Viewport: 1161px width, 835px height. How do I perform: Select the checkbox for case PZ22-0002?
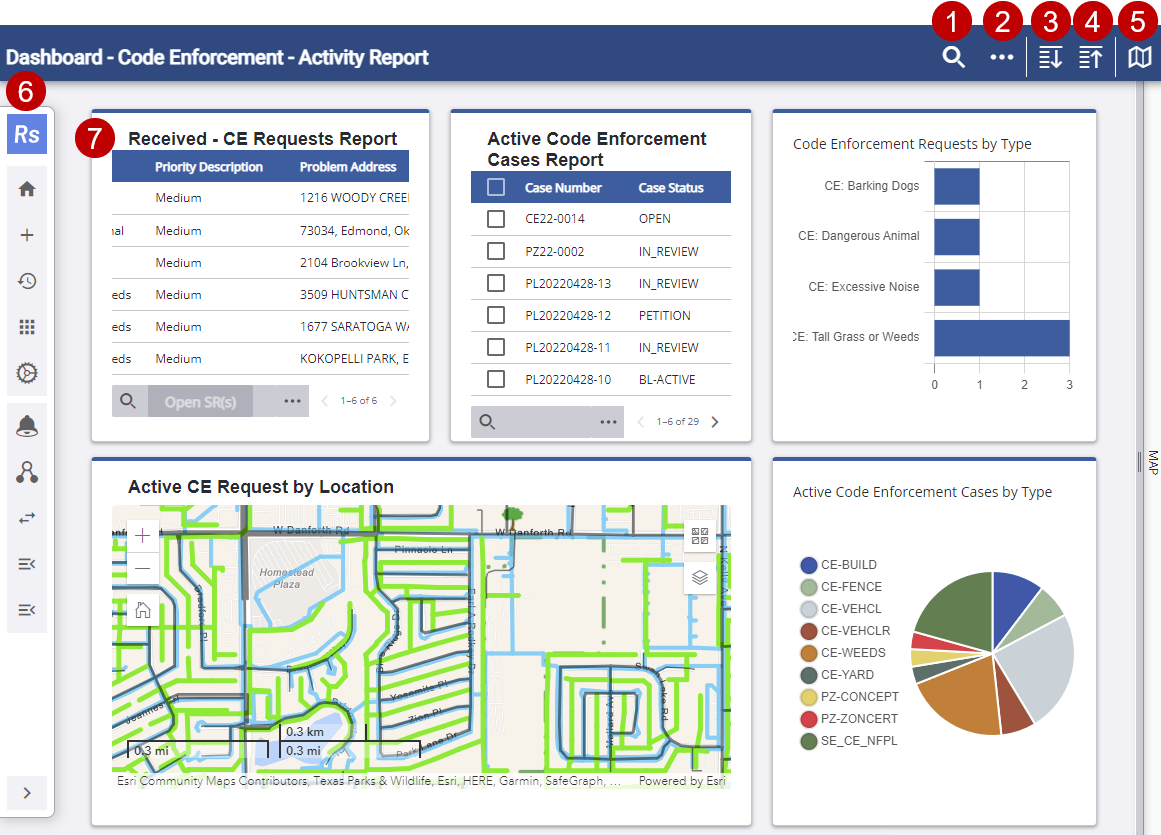coord(496,251)
